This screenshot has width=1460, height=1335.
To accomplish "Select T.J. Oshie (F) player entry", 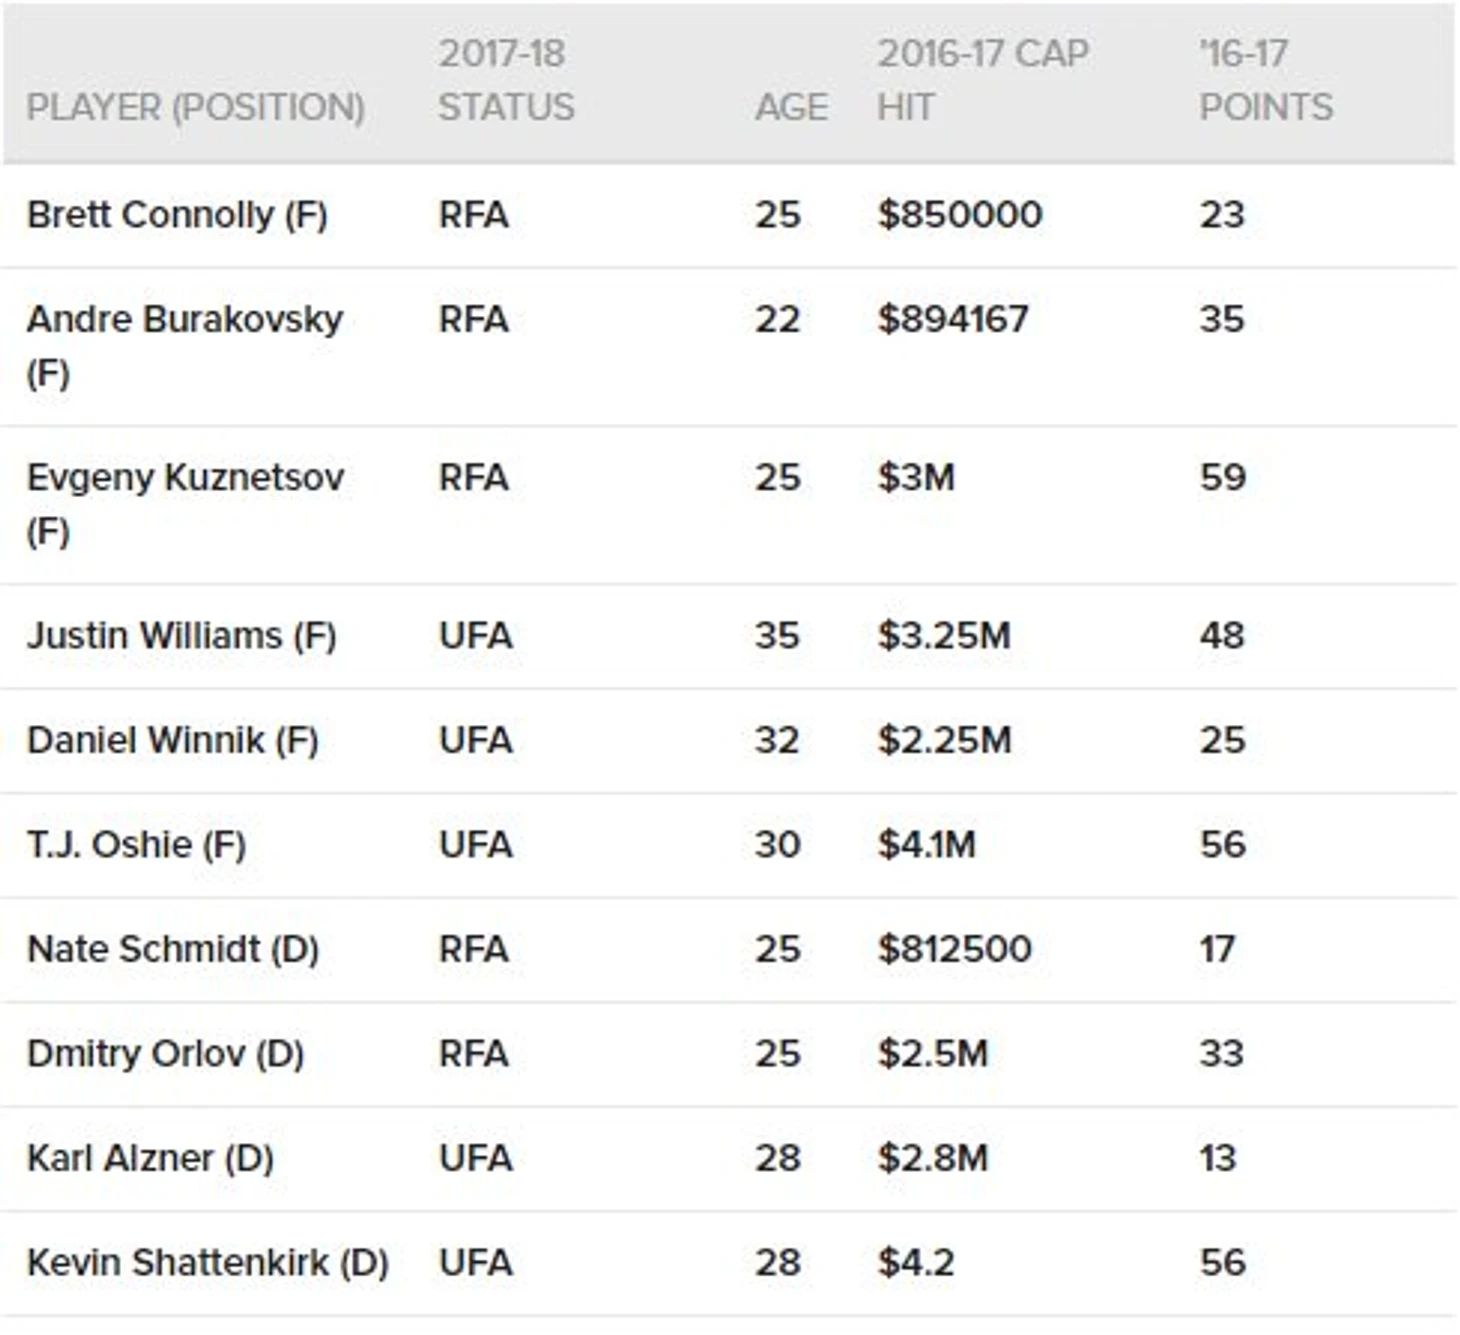I will pos(136,845).
